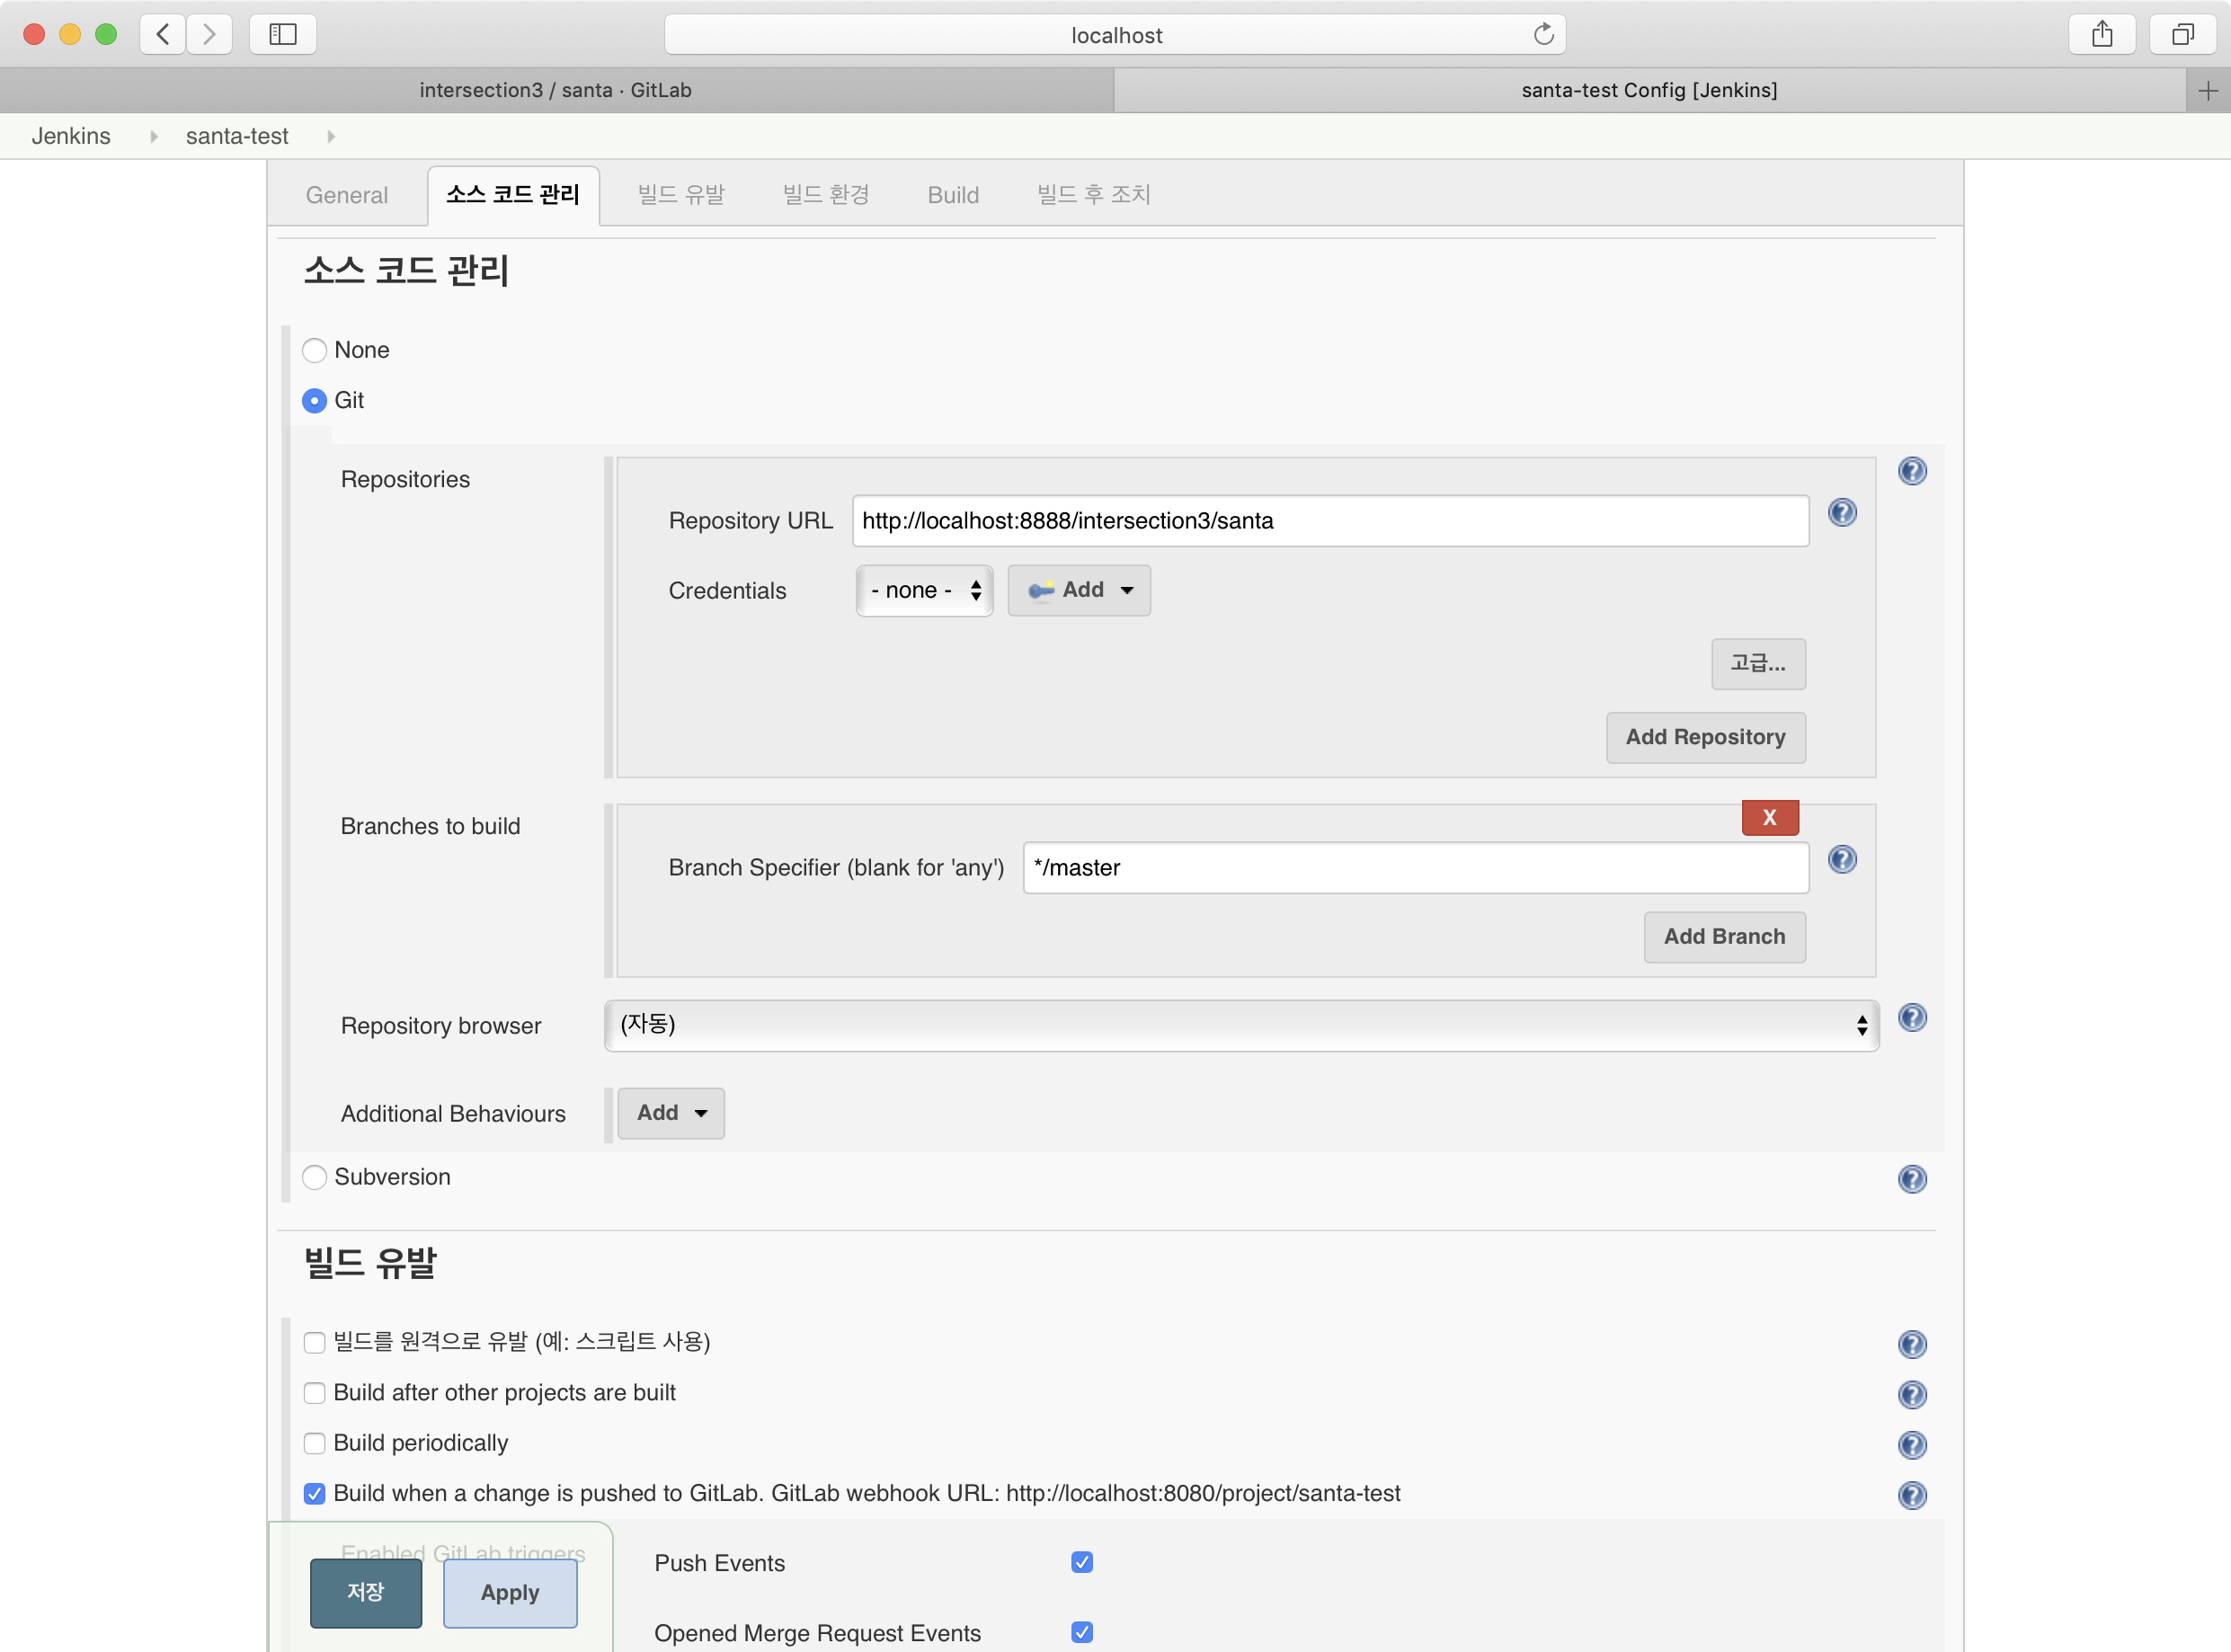Viewport: 2231px width, 1652px height.
Task: Select the Subversion radio button
Action: coord(314,1177)
